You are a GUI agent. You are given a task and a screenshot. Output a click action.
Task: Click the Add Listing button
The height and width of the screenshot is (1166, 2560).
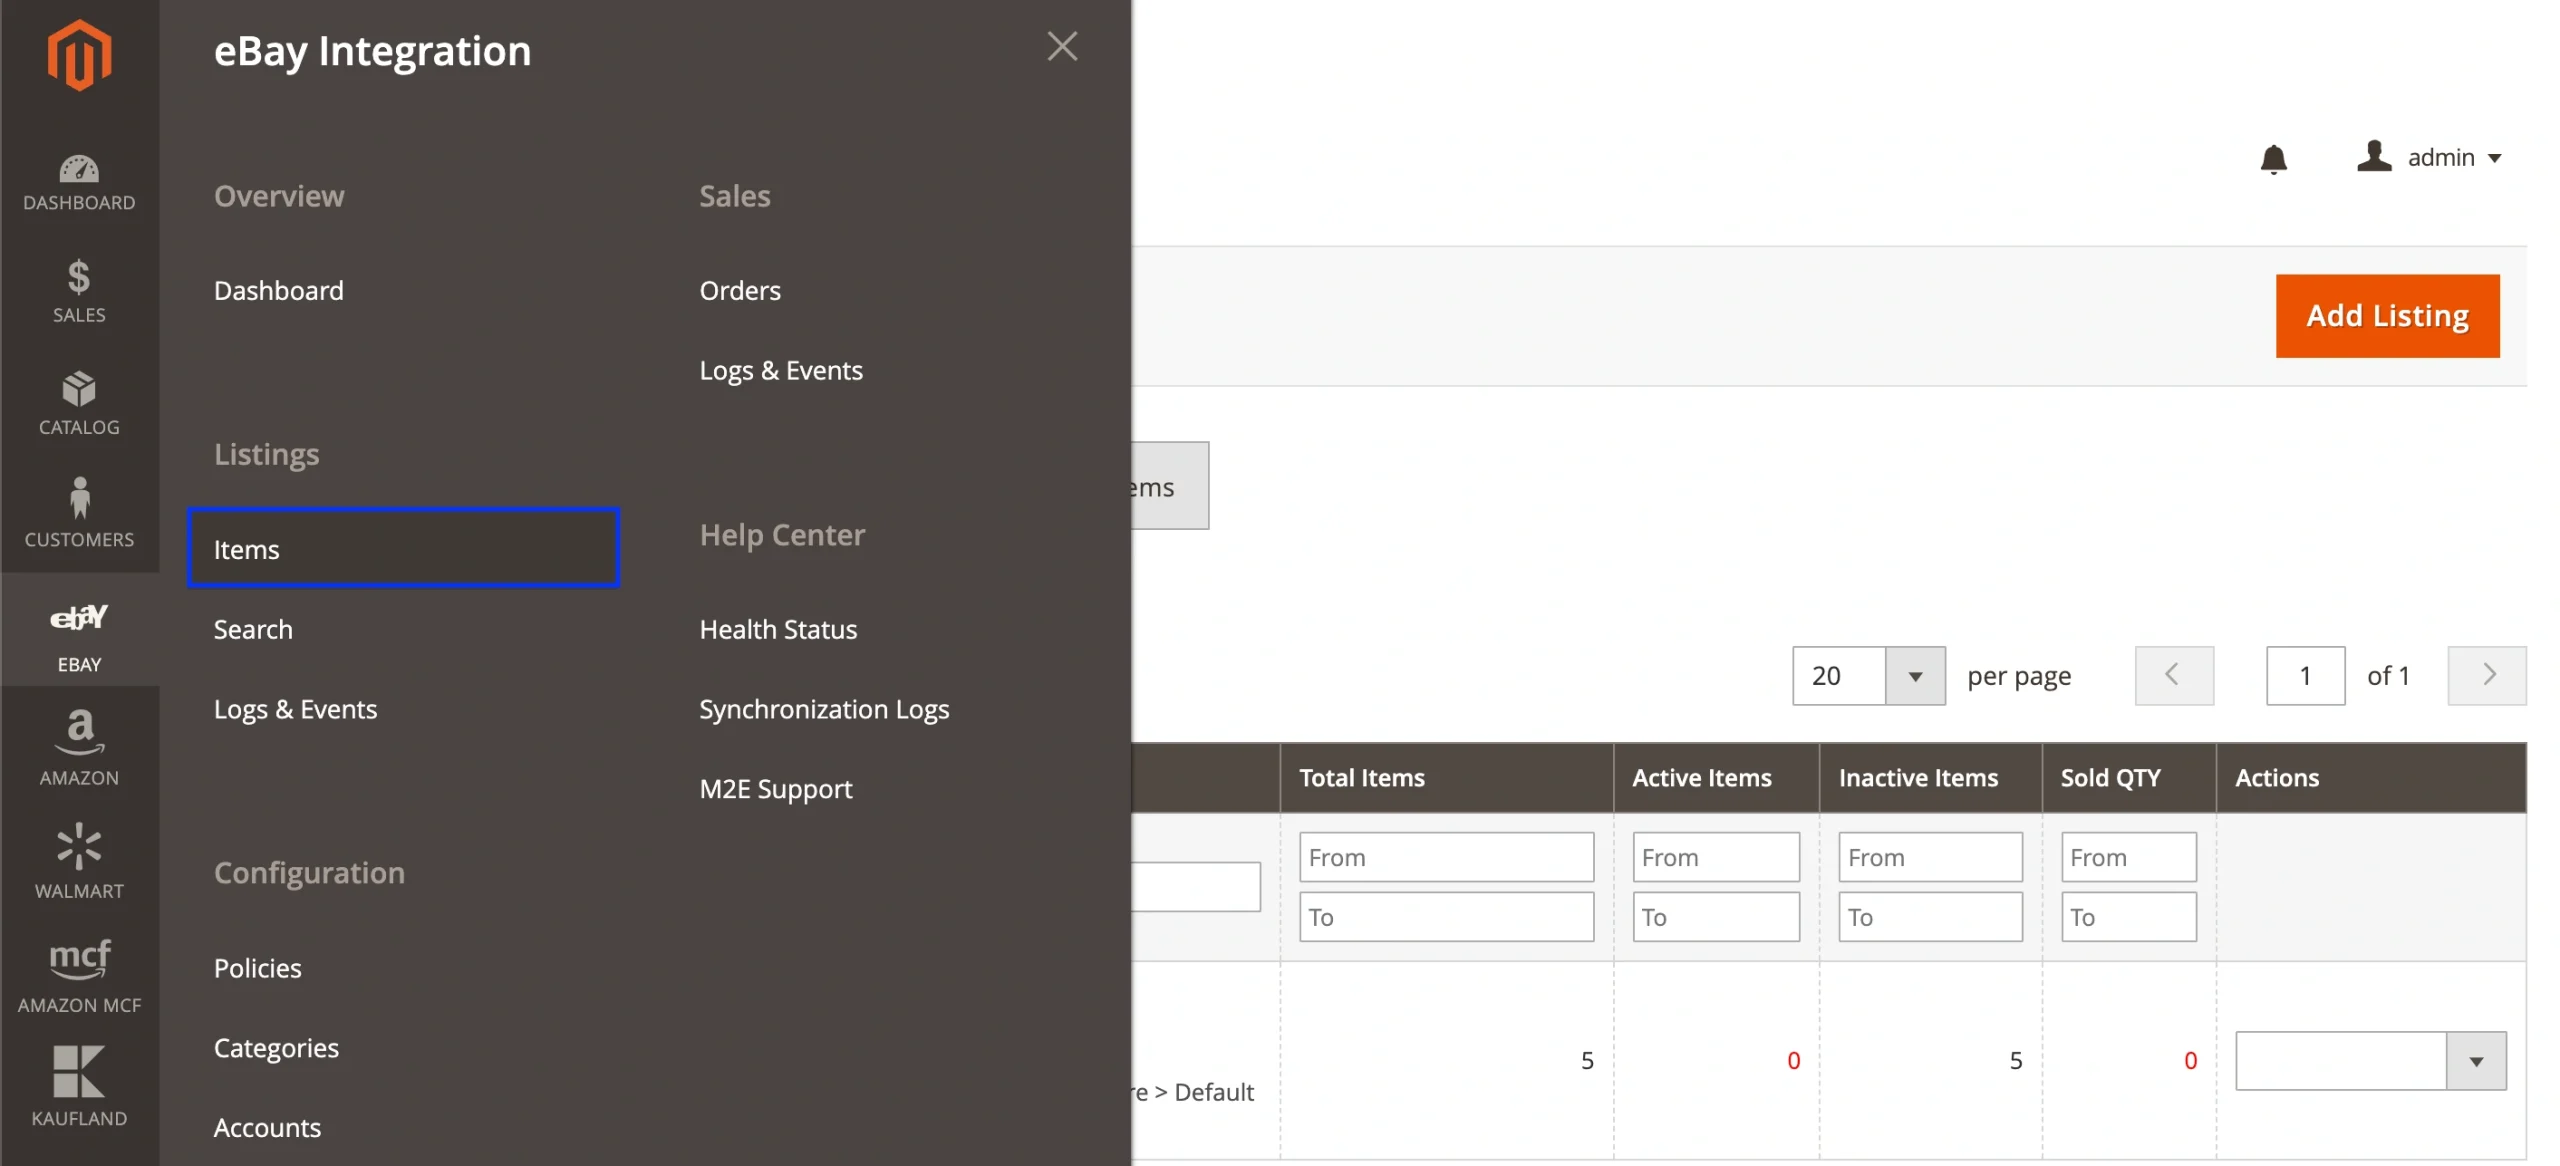2387,316
